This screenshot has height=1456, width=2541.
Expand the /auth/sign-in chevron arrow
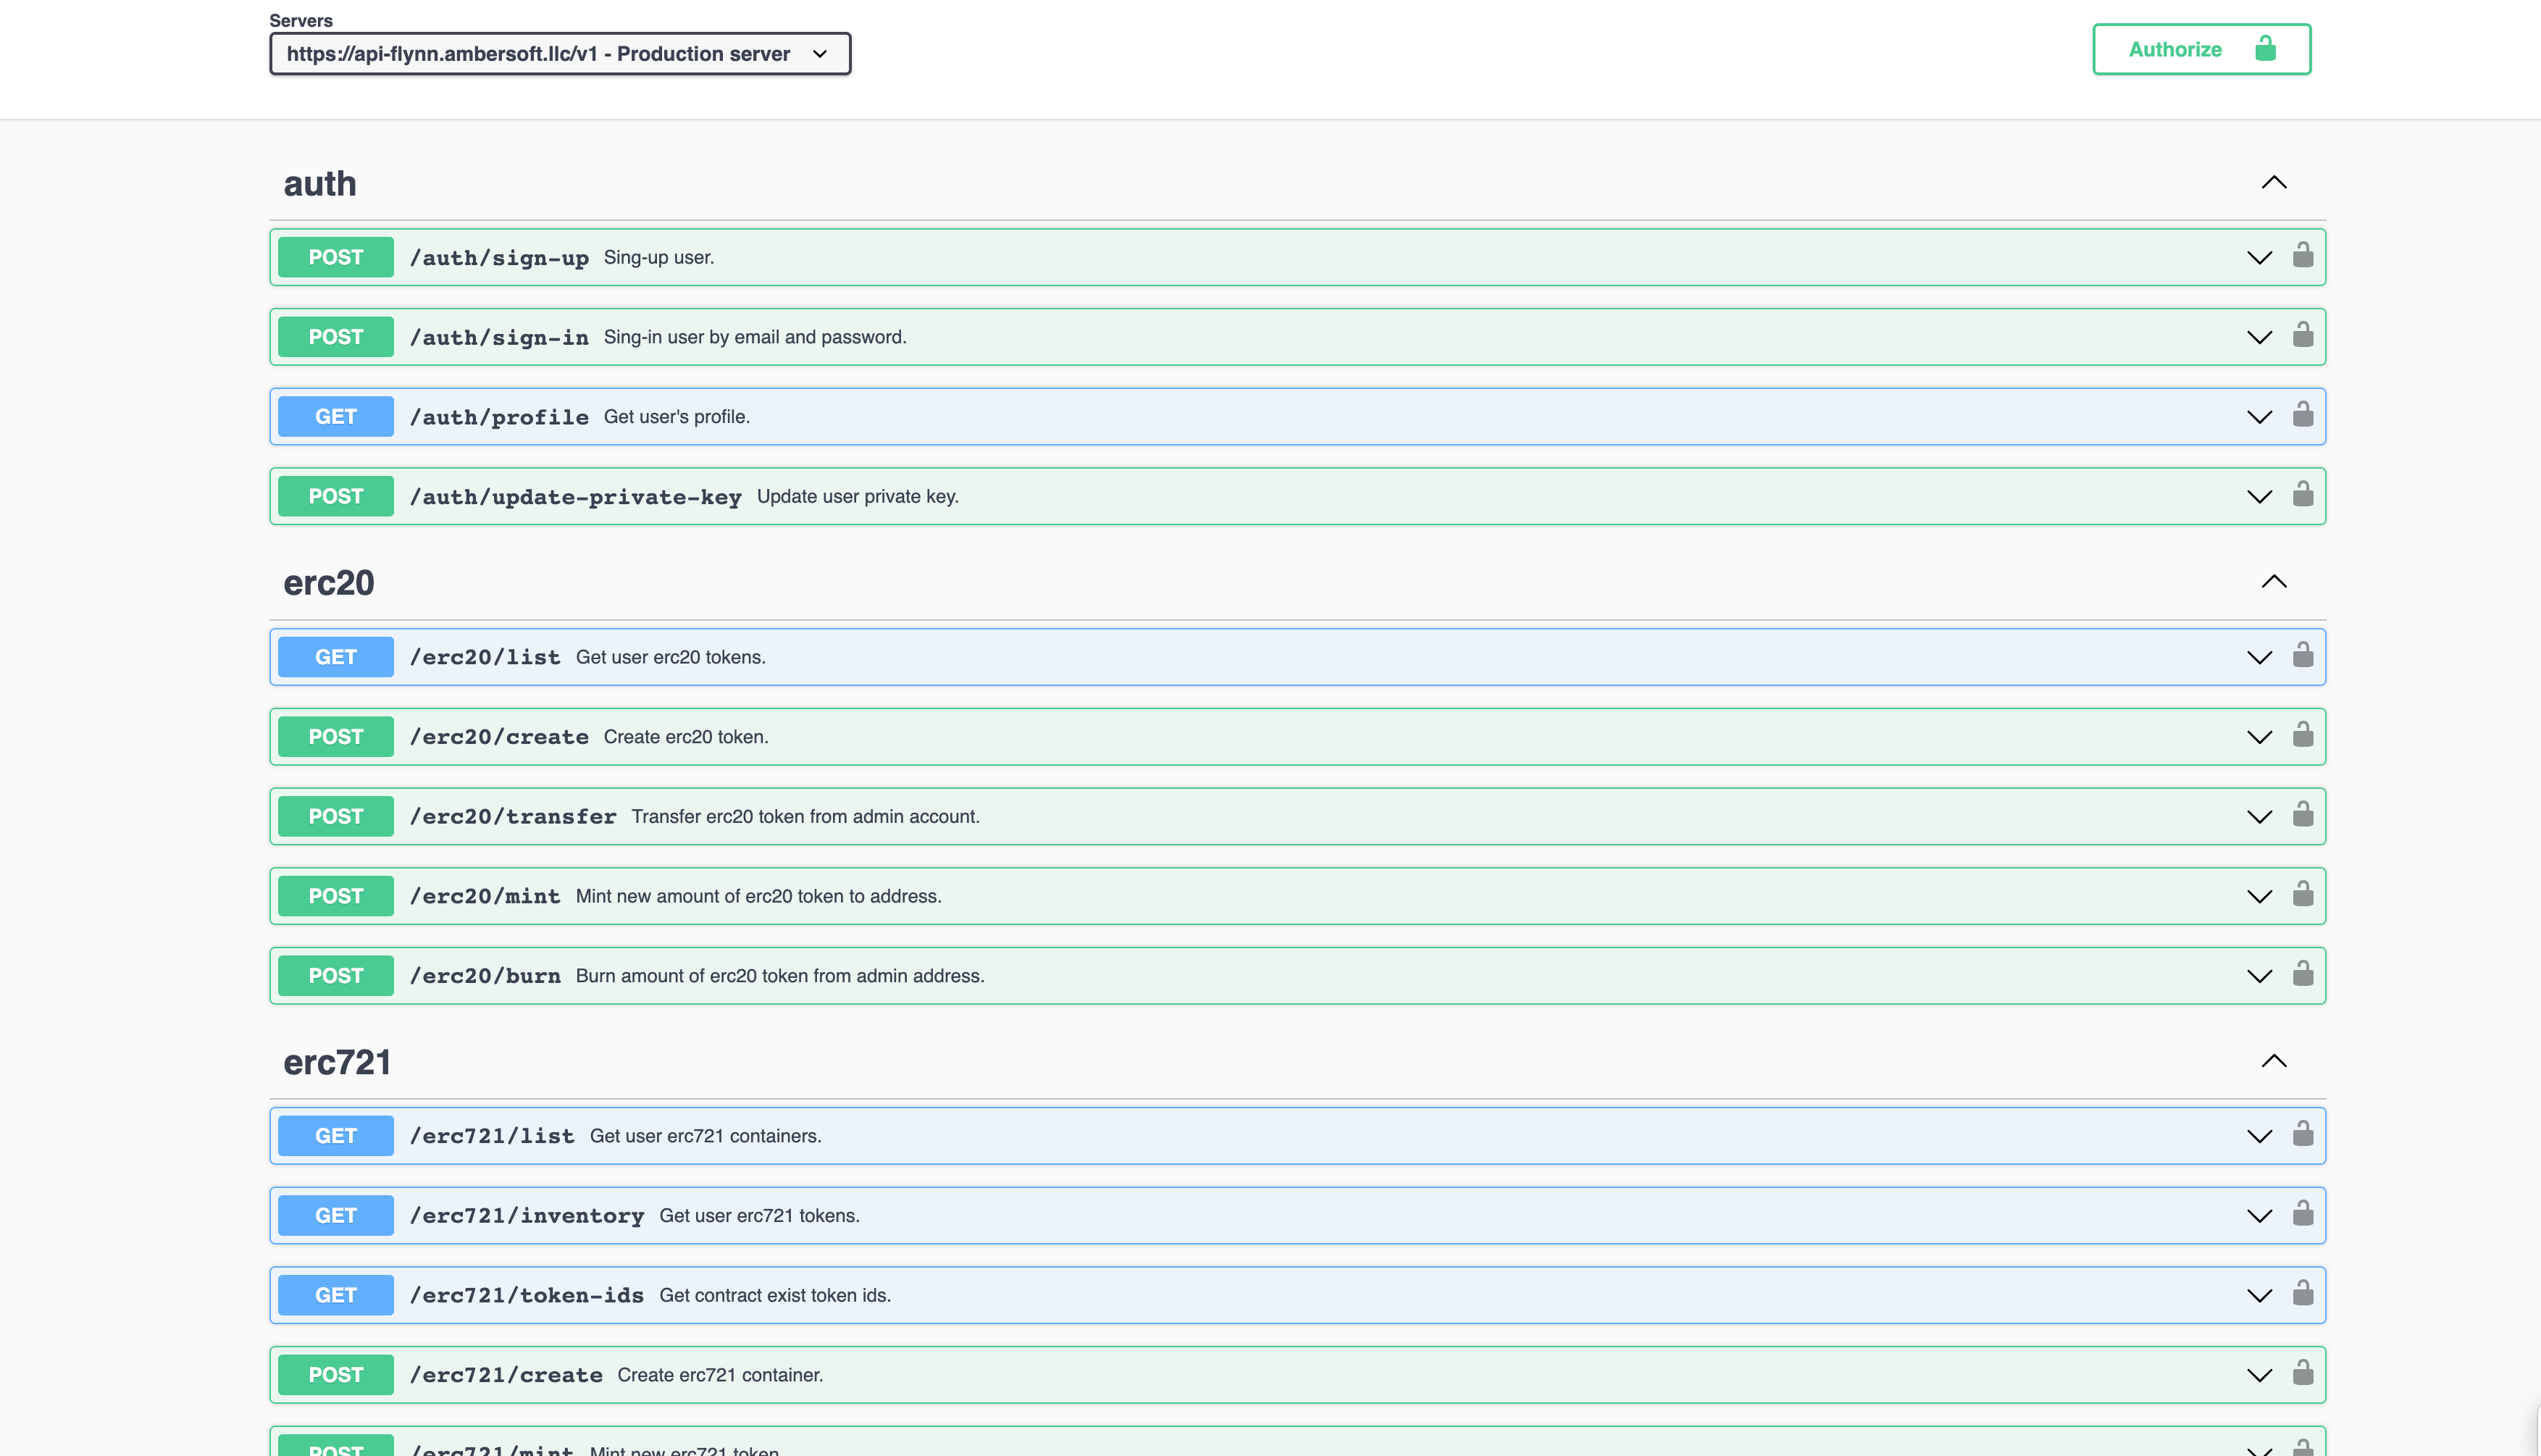[2258, 337]
